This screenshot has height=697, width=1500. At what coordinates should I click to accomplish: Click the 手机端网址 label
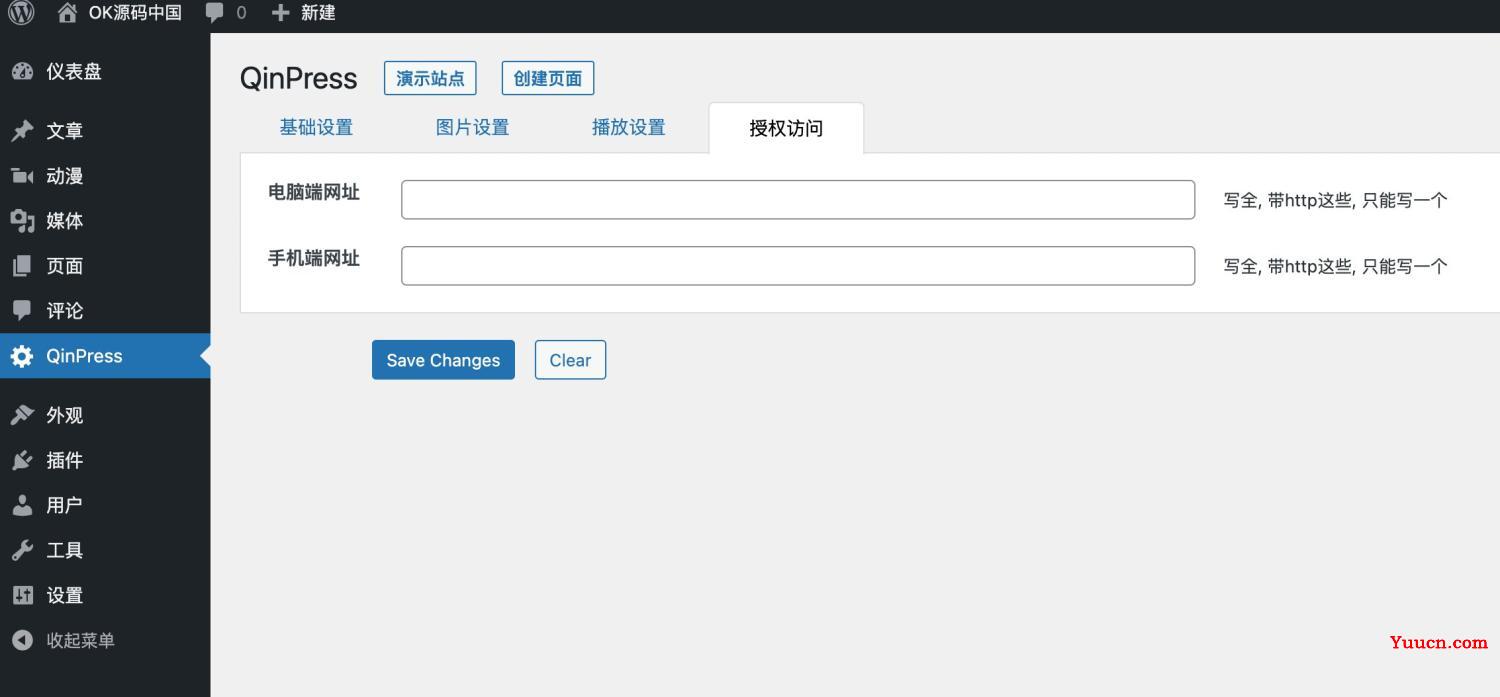[314, 258]
